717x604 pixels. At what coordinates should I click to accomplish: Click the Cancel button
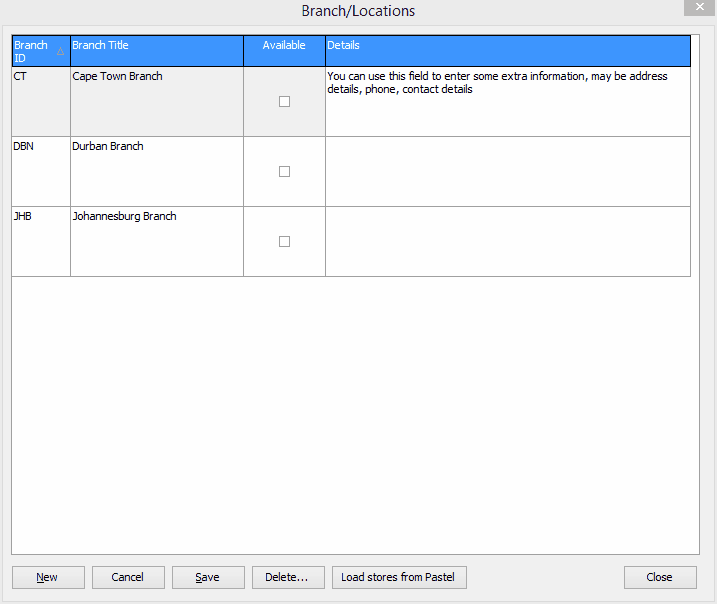point(128,577)
